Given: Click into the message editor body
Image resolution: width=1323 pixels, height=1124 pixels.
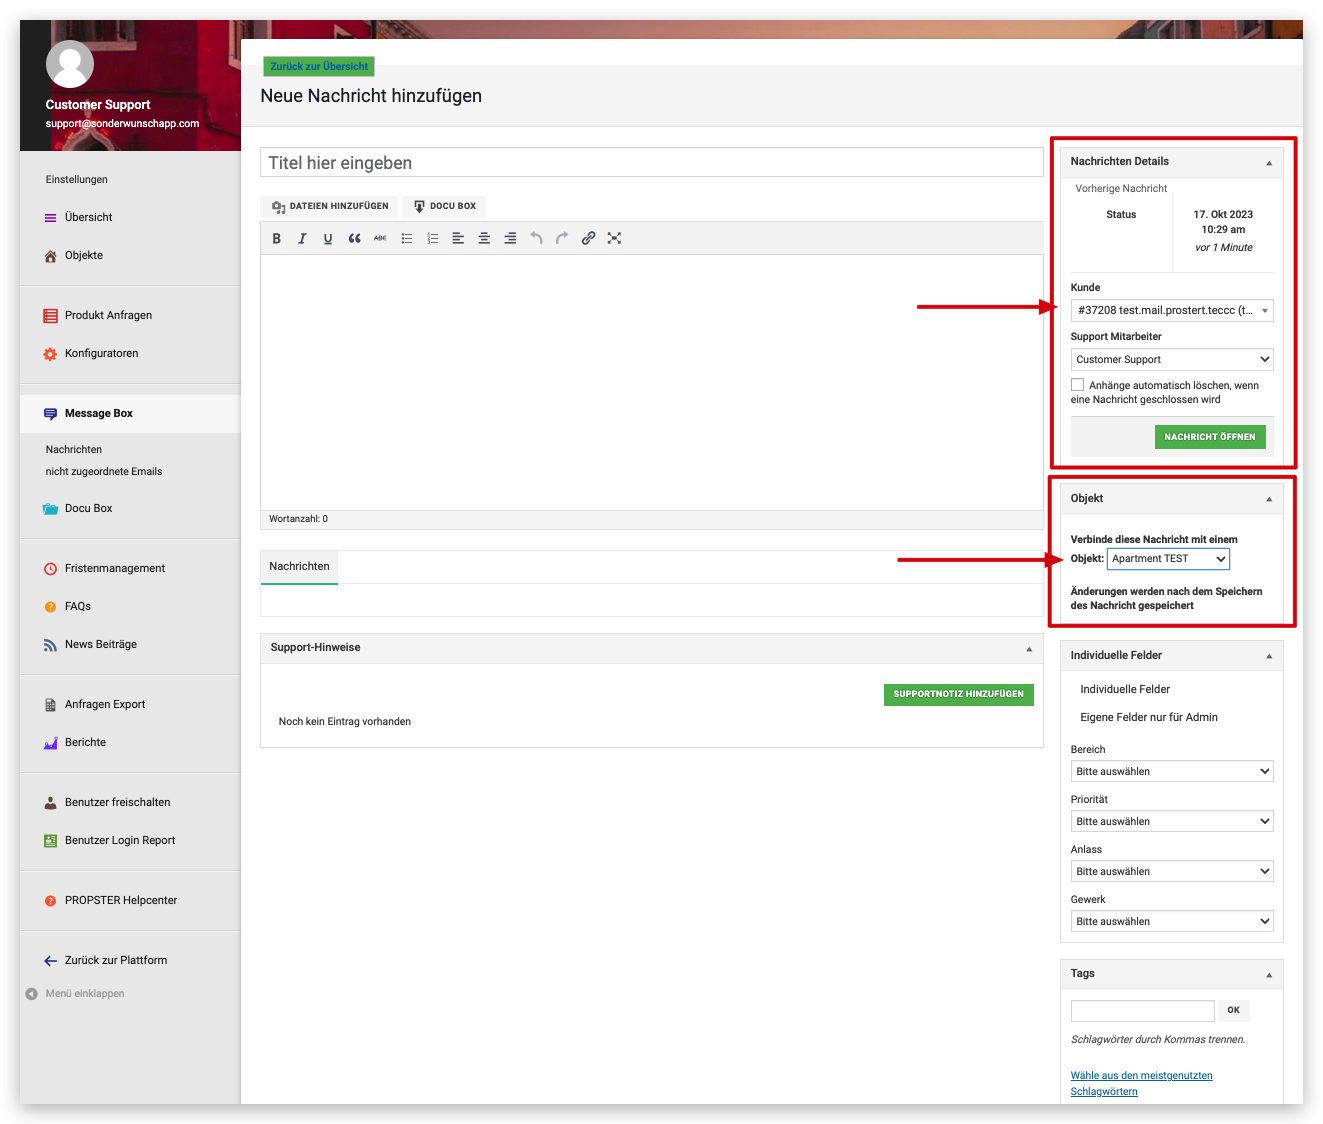Looking at the screenshot, I should (x=652, y=382).
